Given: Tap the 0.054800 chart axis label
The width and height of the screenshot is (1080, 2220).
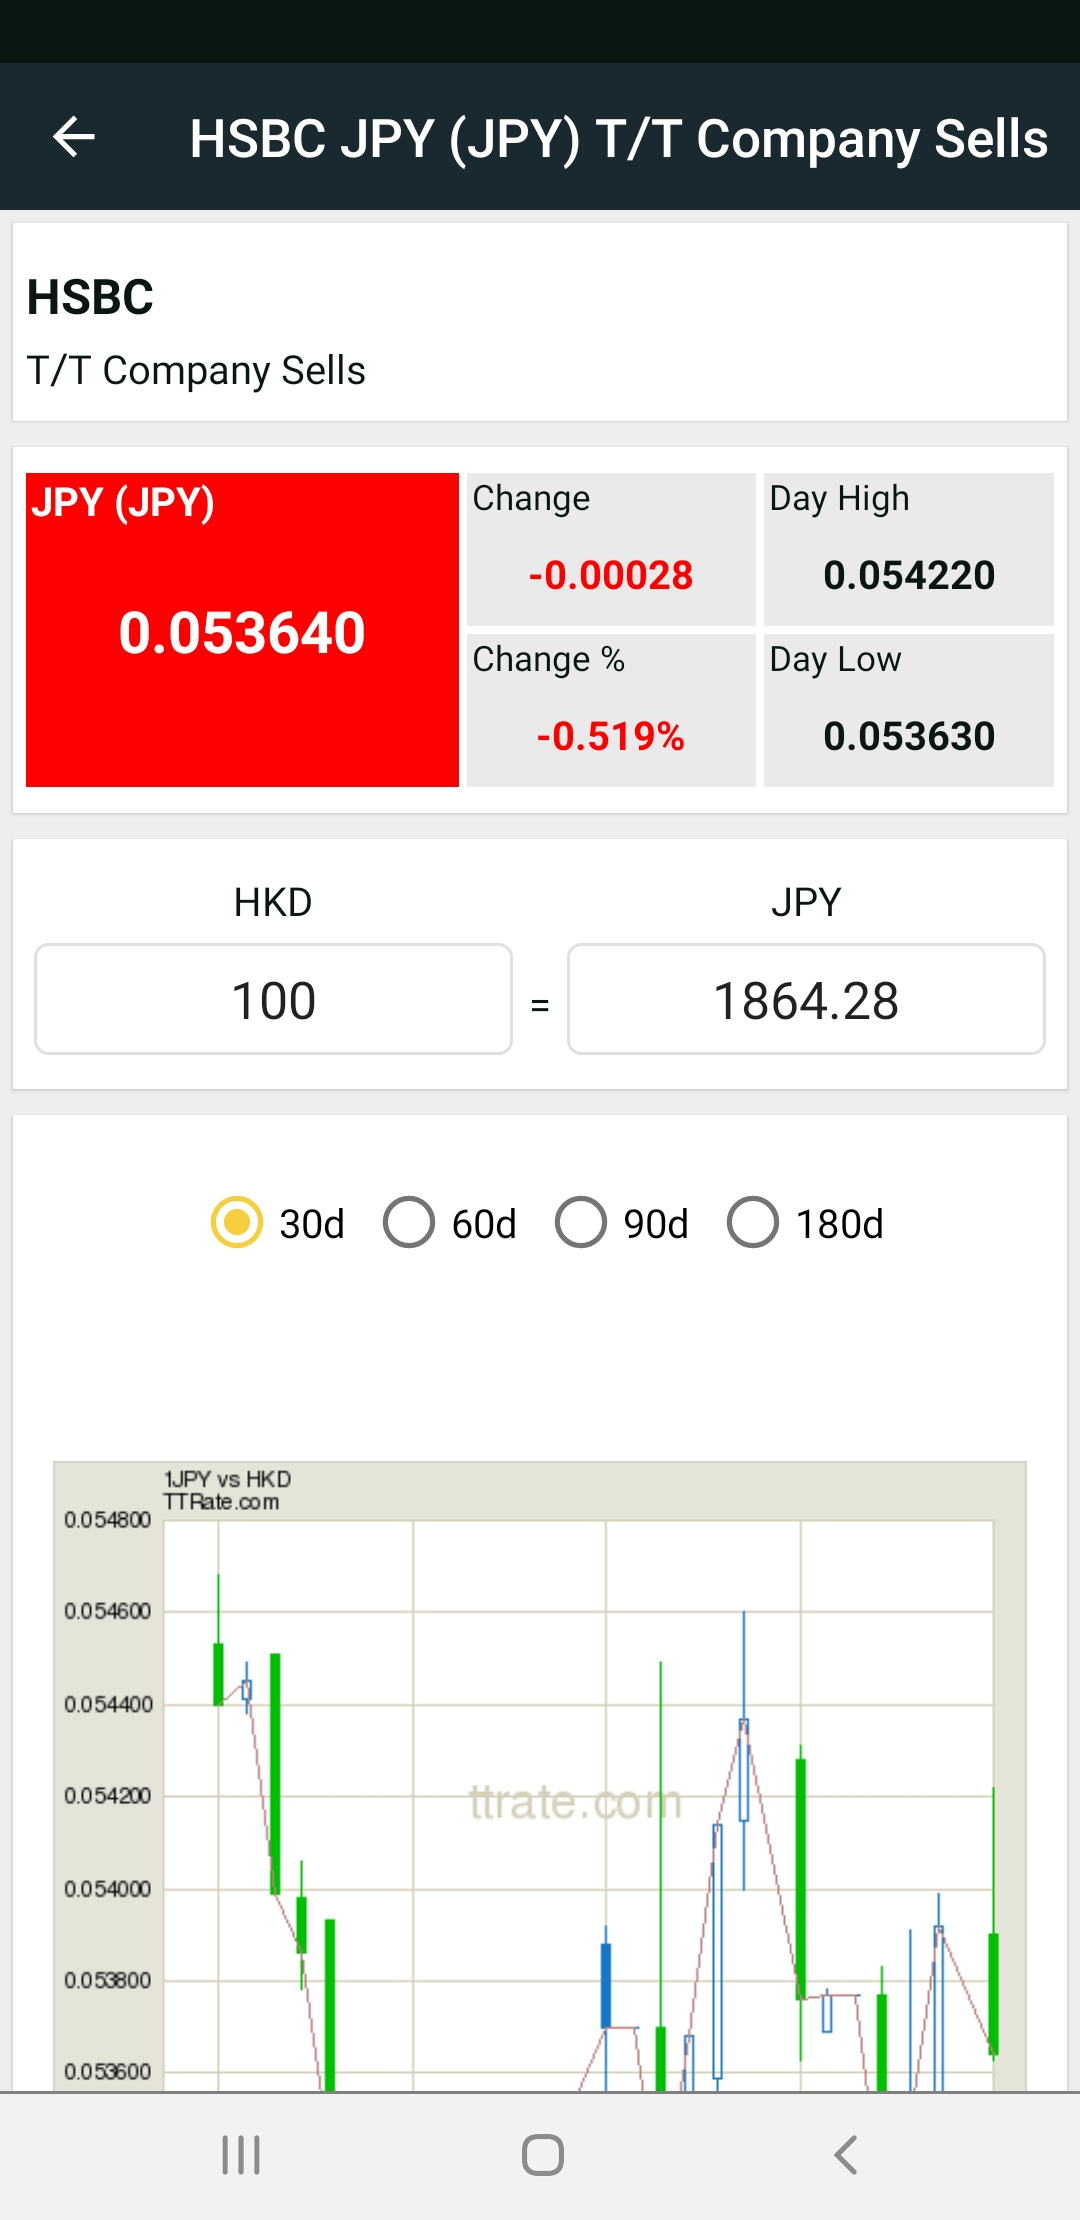Looking at the screenshot, I should [107, 1520].
